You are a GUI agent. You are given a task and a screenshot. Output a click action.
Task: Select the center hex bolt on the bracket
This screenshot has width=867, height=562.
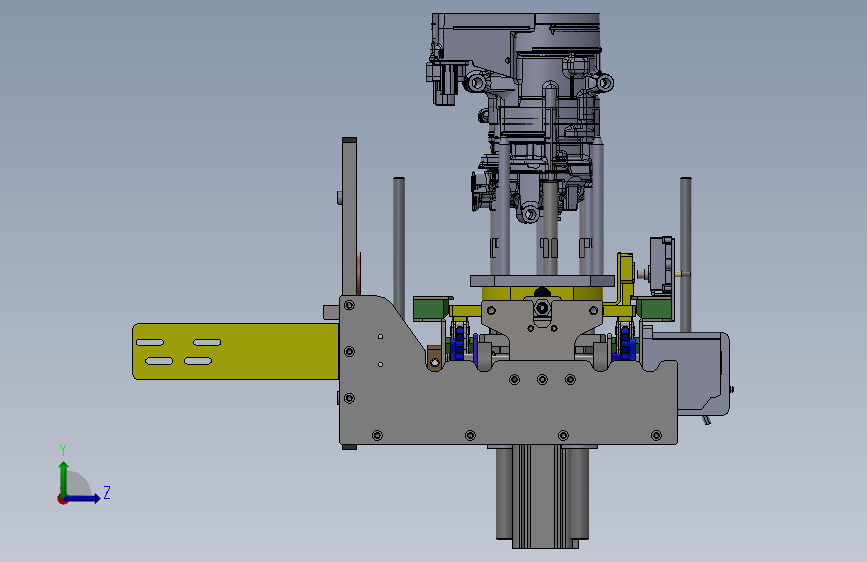(542, 308)
